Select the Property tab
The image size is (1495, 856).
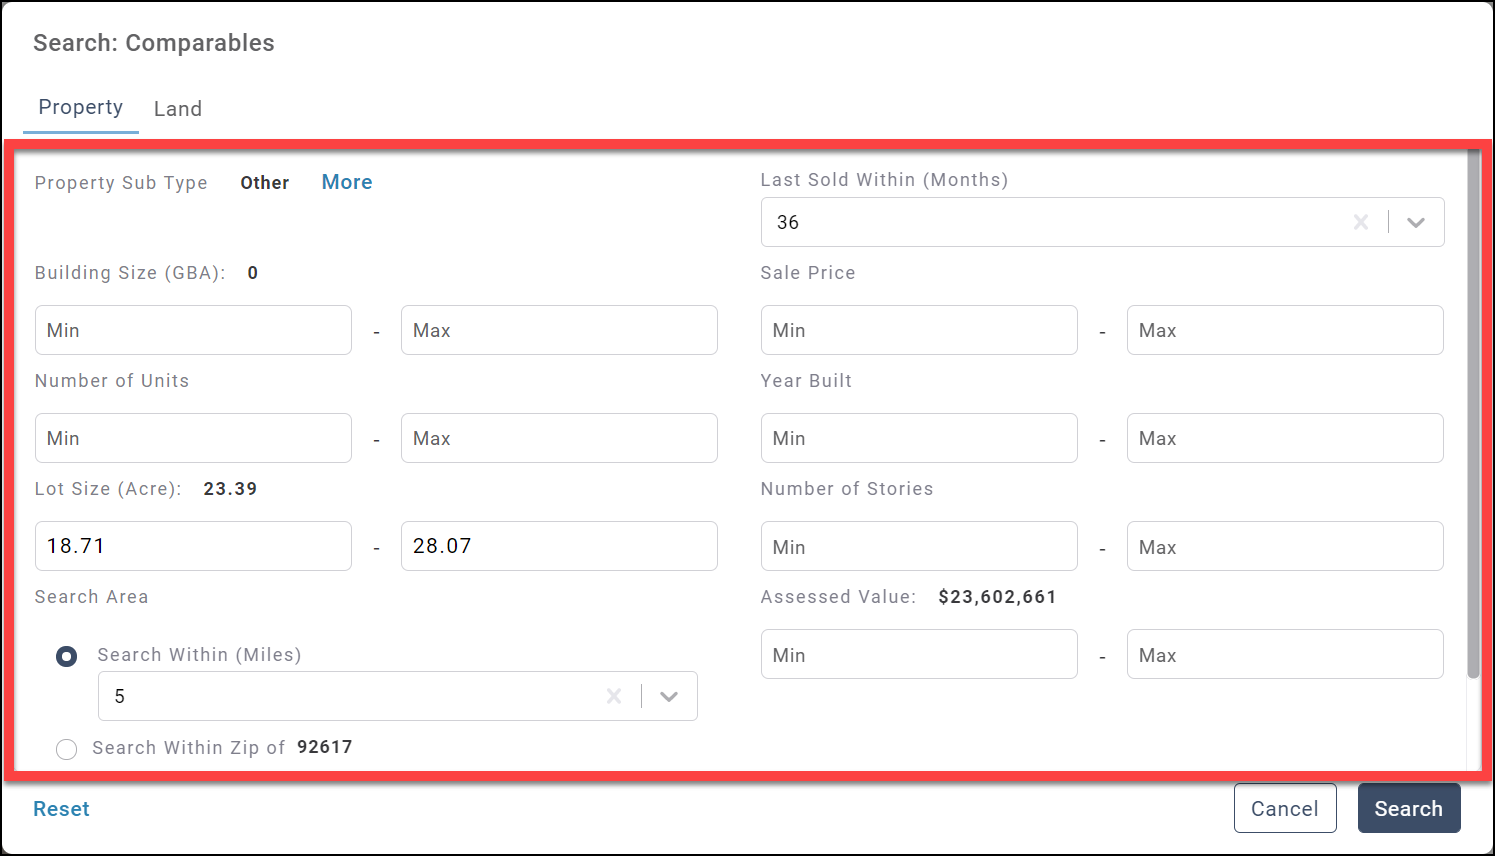tap(81, 107)
